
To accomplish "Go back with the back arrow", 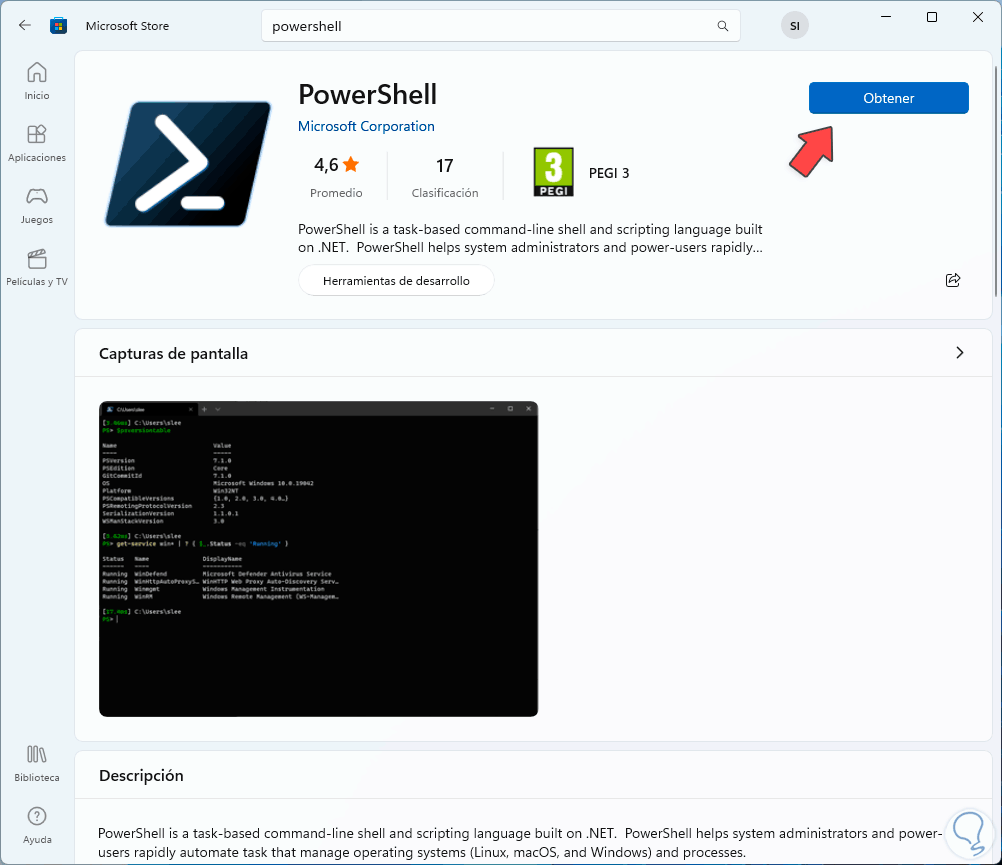I will tap(24, 26).
